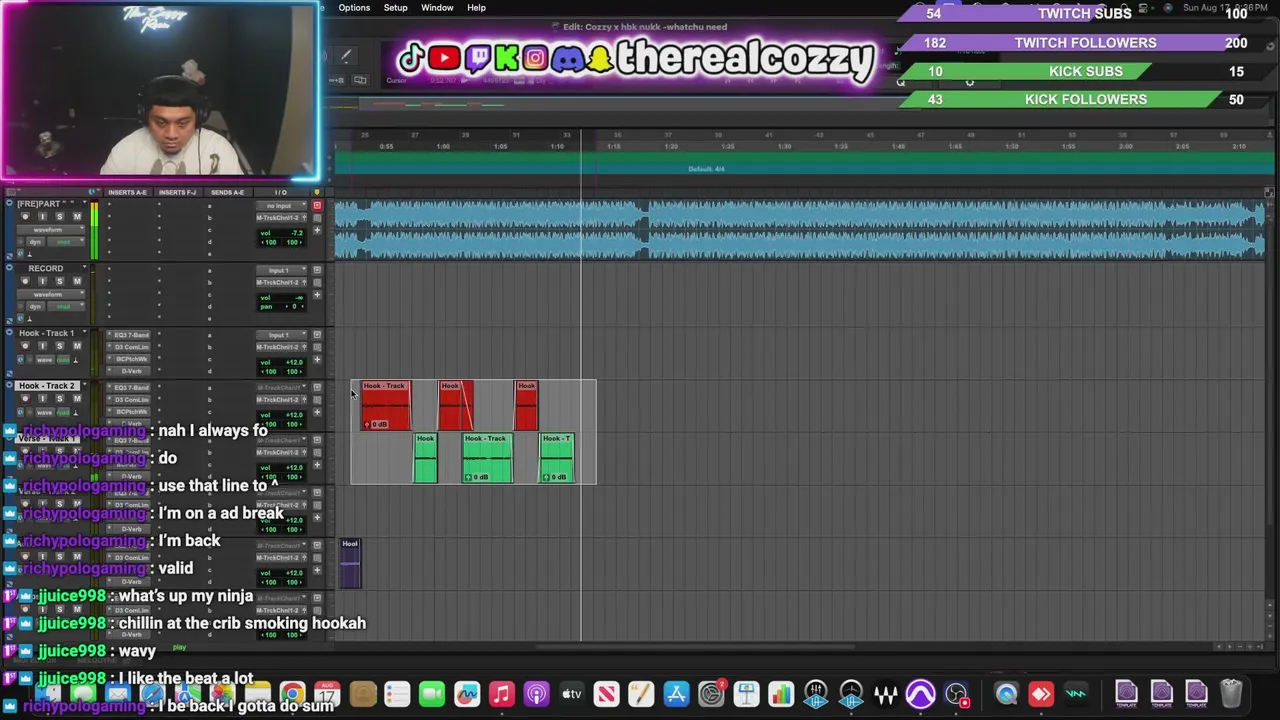
Task: Click the [FRE]PART blue waveform clip
Action: 800,230
